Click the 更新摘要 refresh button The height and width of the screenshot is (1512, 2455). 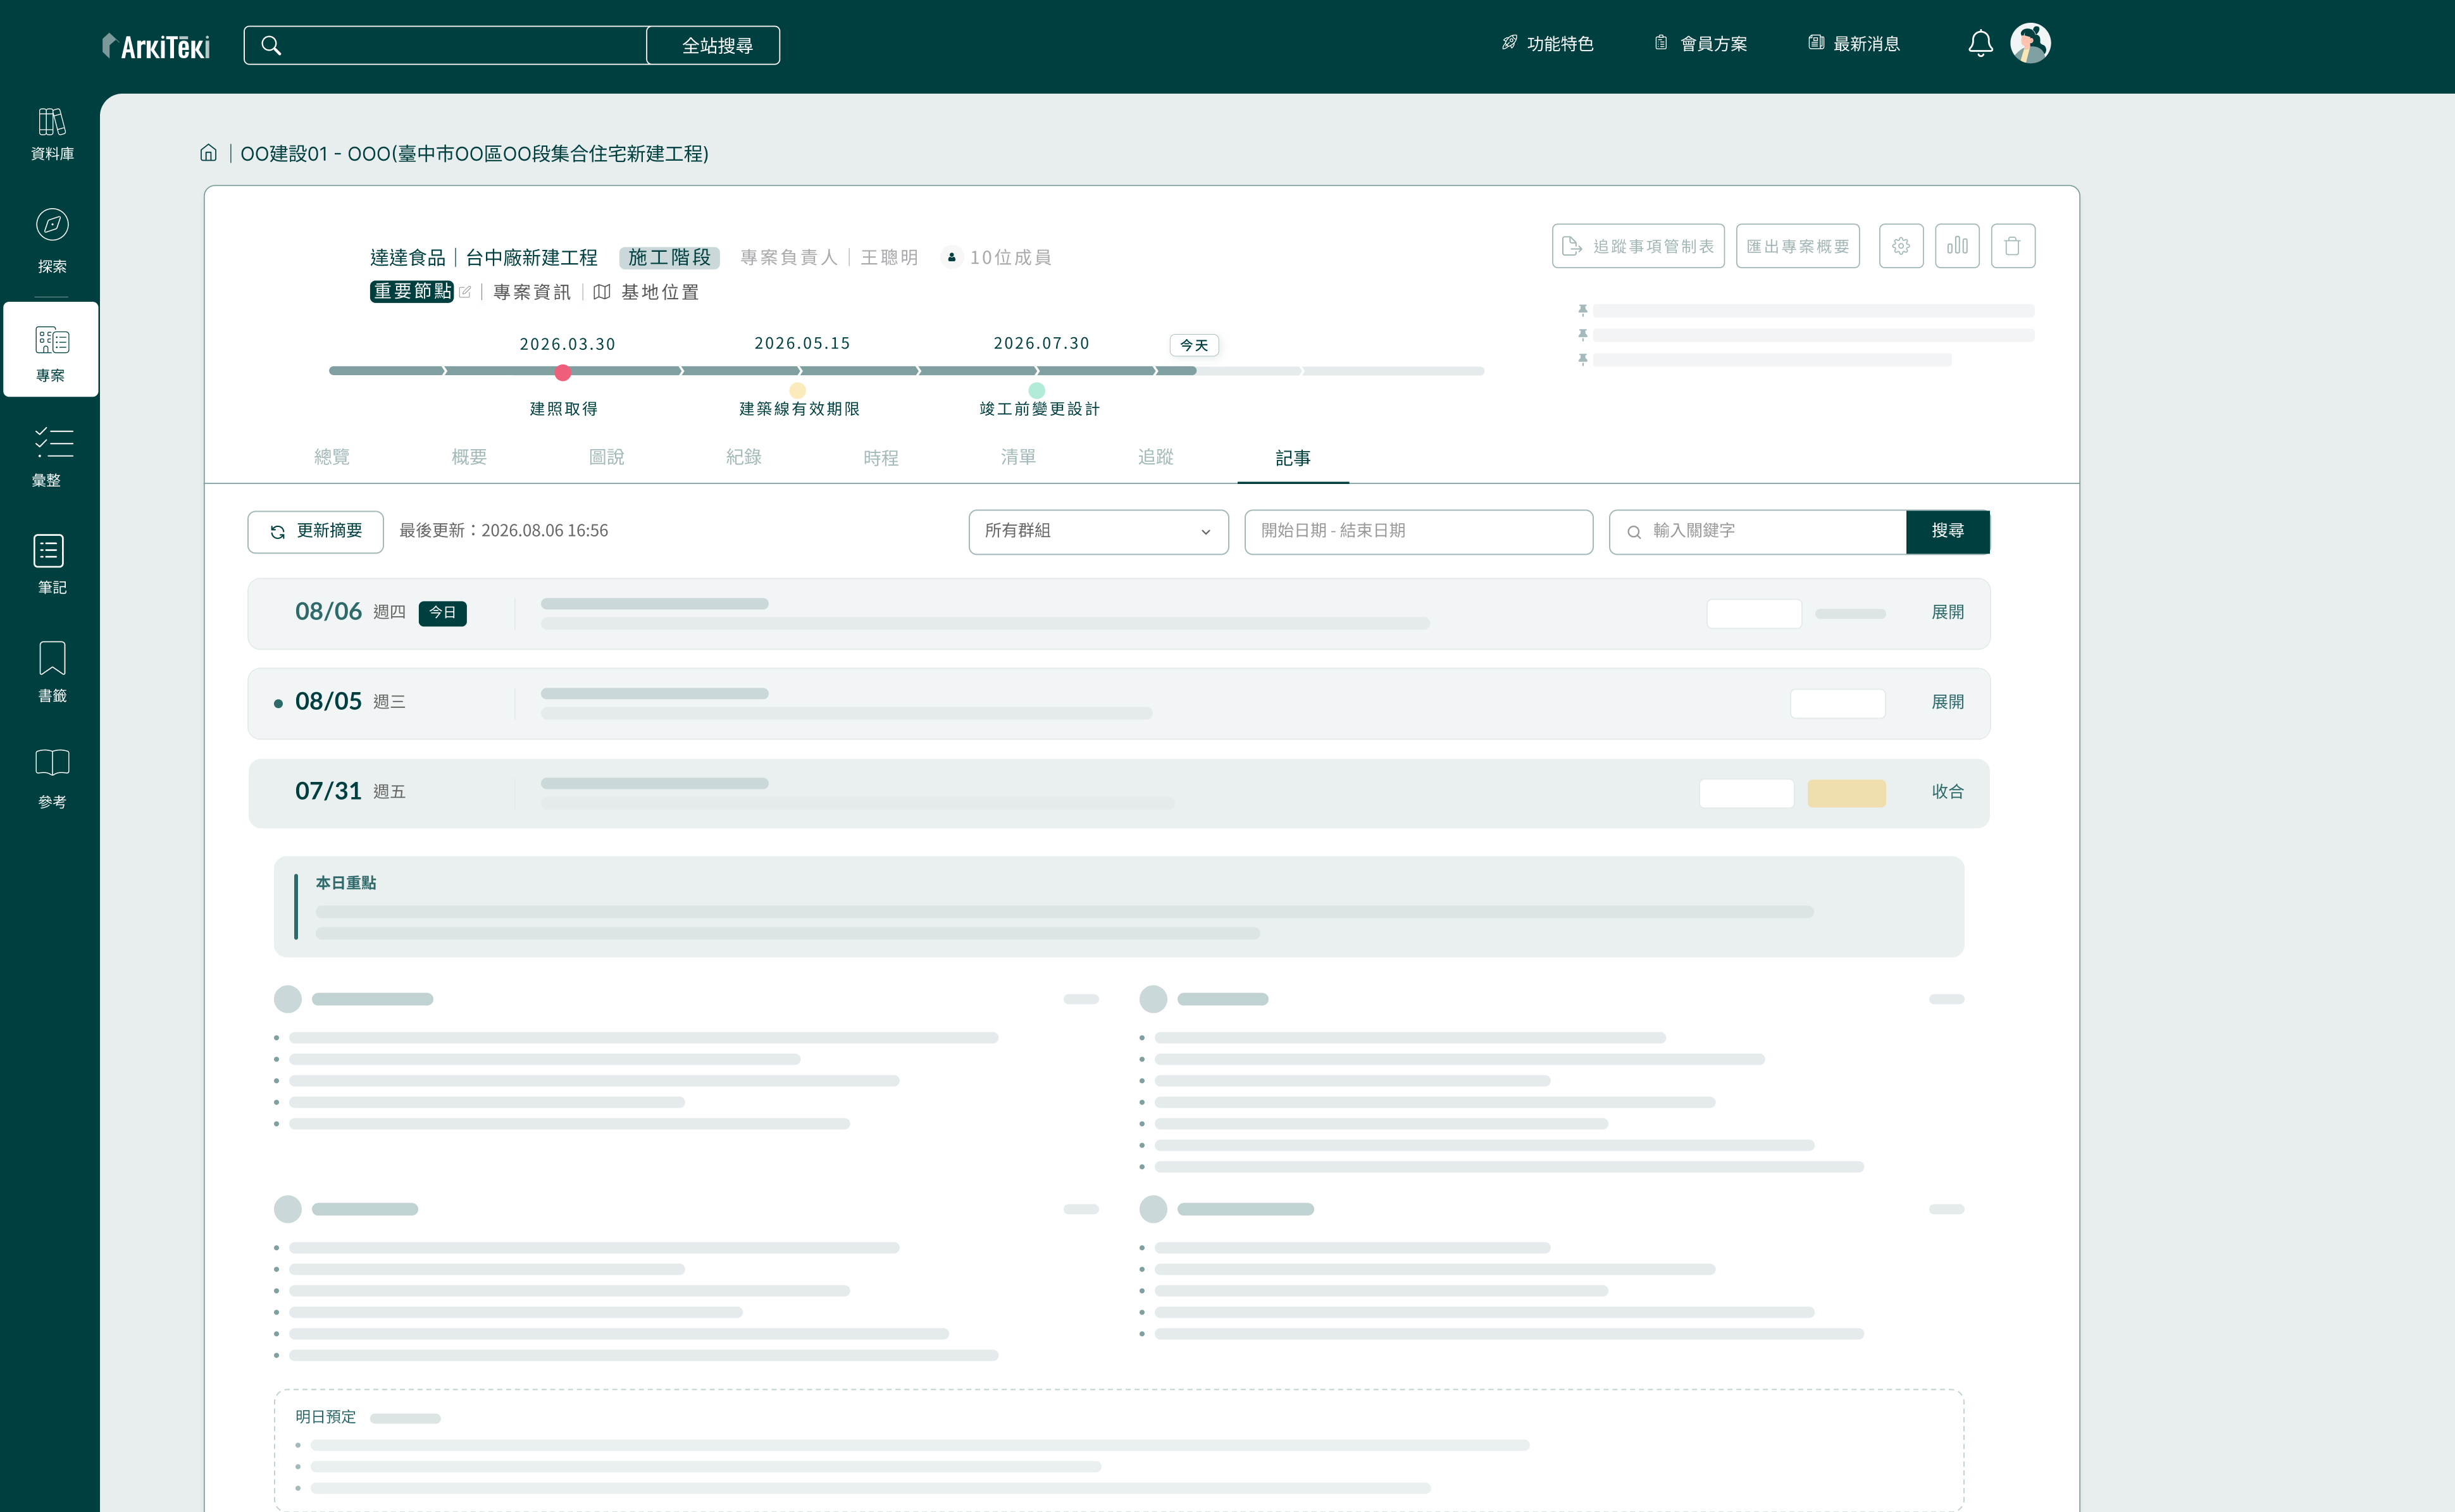point(316,531)
